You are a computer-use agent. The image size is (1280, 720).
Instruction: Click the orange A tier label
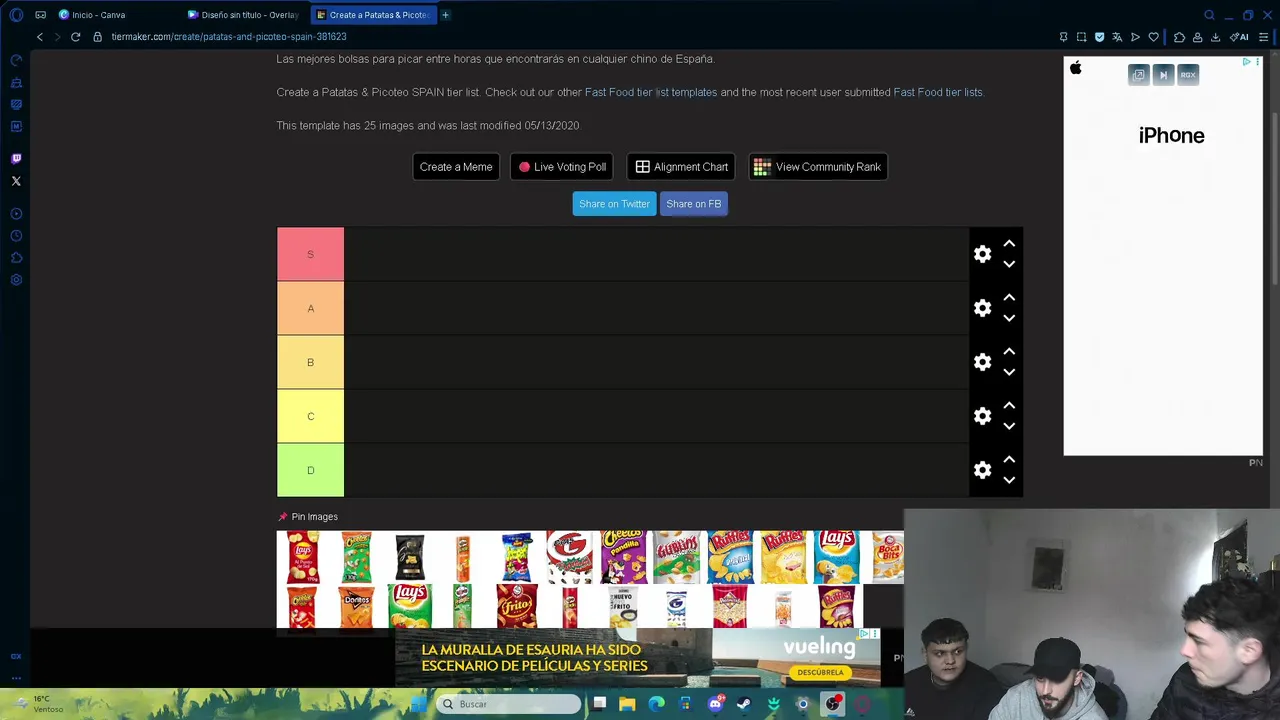pyautogui.click(x=310, y=308)
